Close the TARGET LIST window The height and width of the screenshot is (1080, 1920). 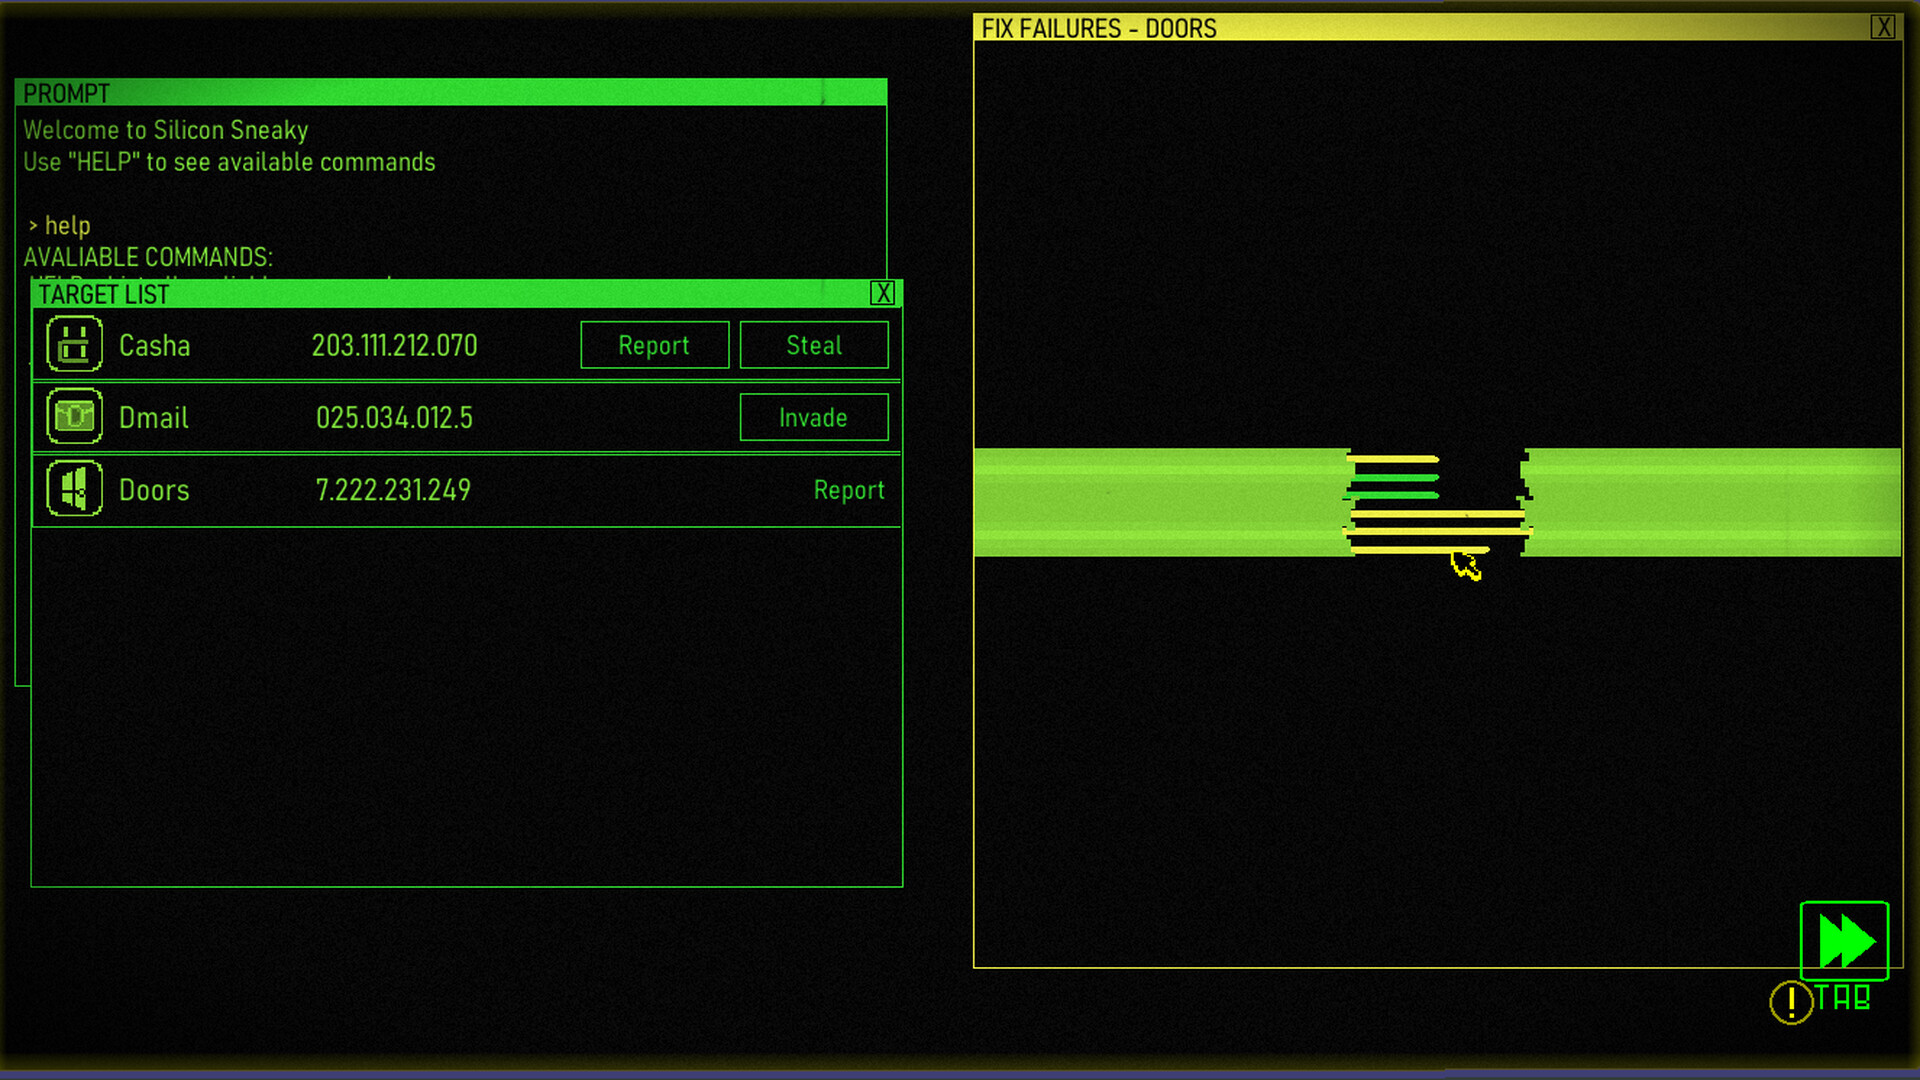(x=883, y=293)
